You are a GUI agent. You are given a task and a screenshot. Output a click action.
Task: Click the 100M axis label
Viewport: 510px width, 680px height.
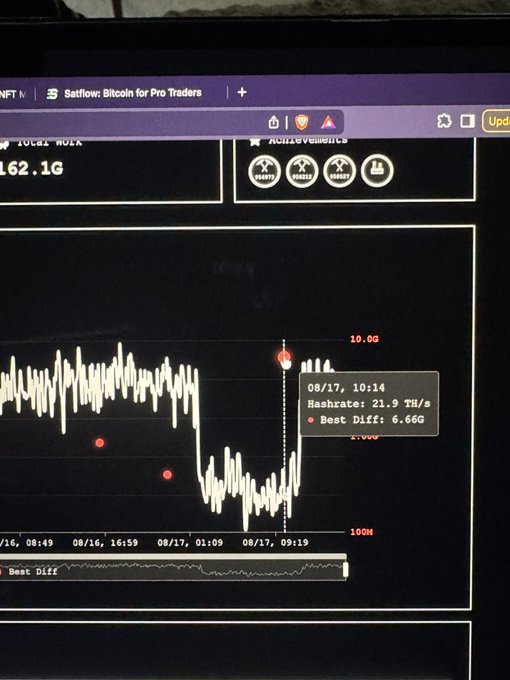pos(361,532)
